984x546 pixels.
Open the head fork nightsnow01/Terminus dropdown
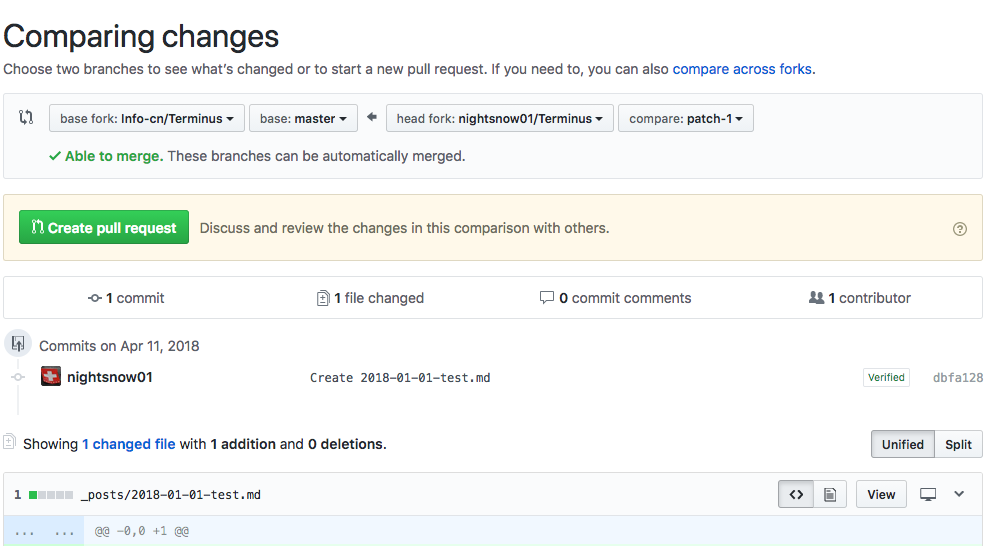click(x=500, y=118)
